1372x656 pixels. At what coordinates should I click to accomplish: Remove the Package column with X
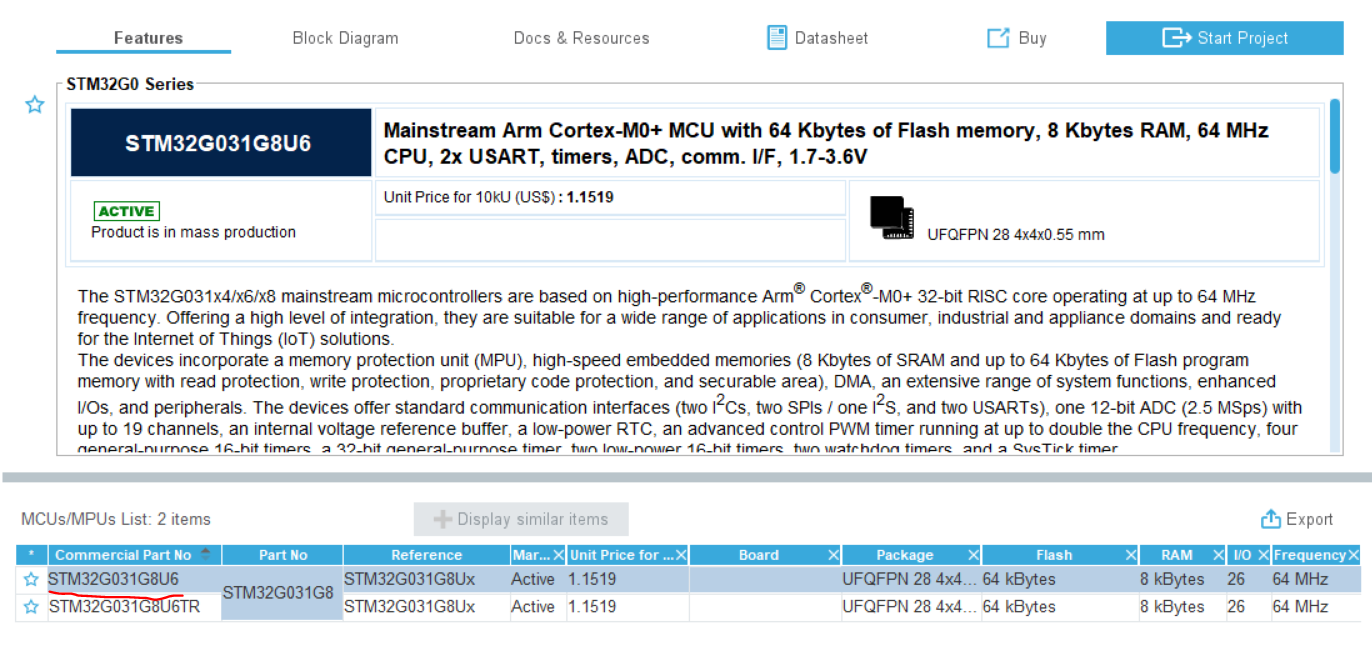point(973,555)
